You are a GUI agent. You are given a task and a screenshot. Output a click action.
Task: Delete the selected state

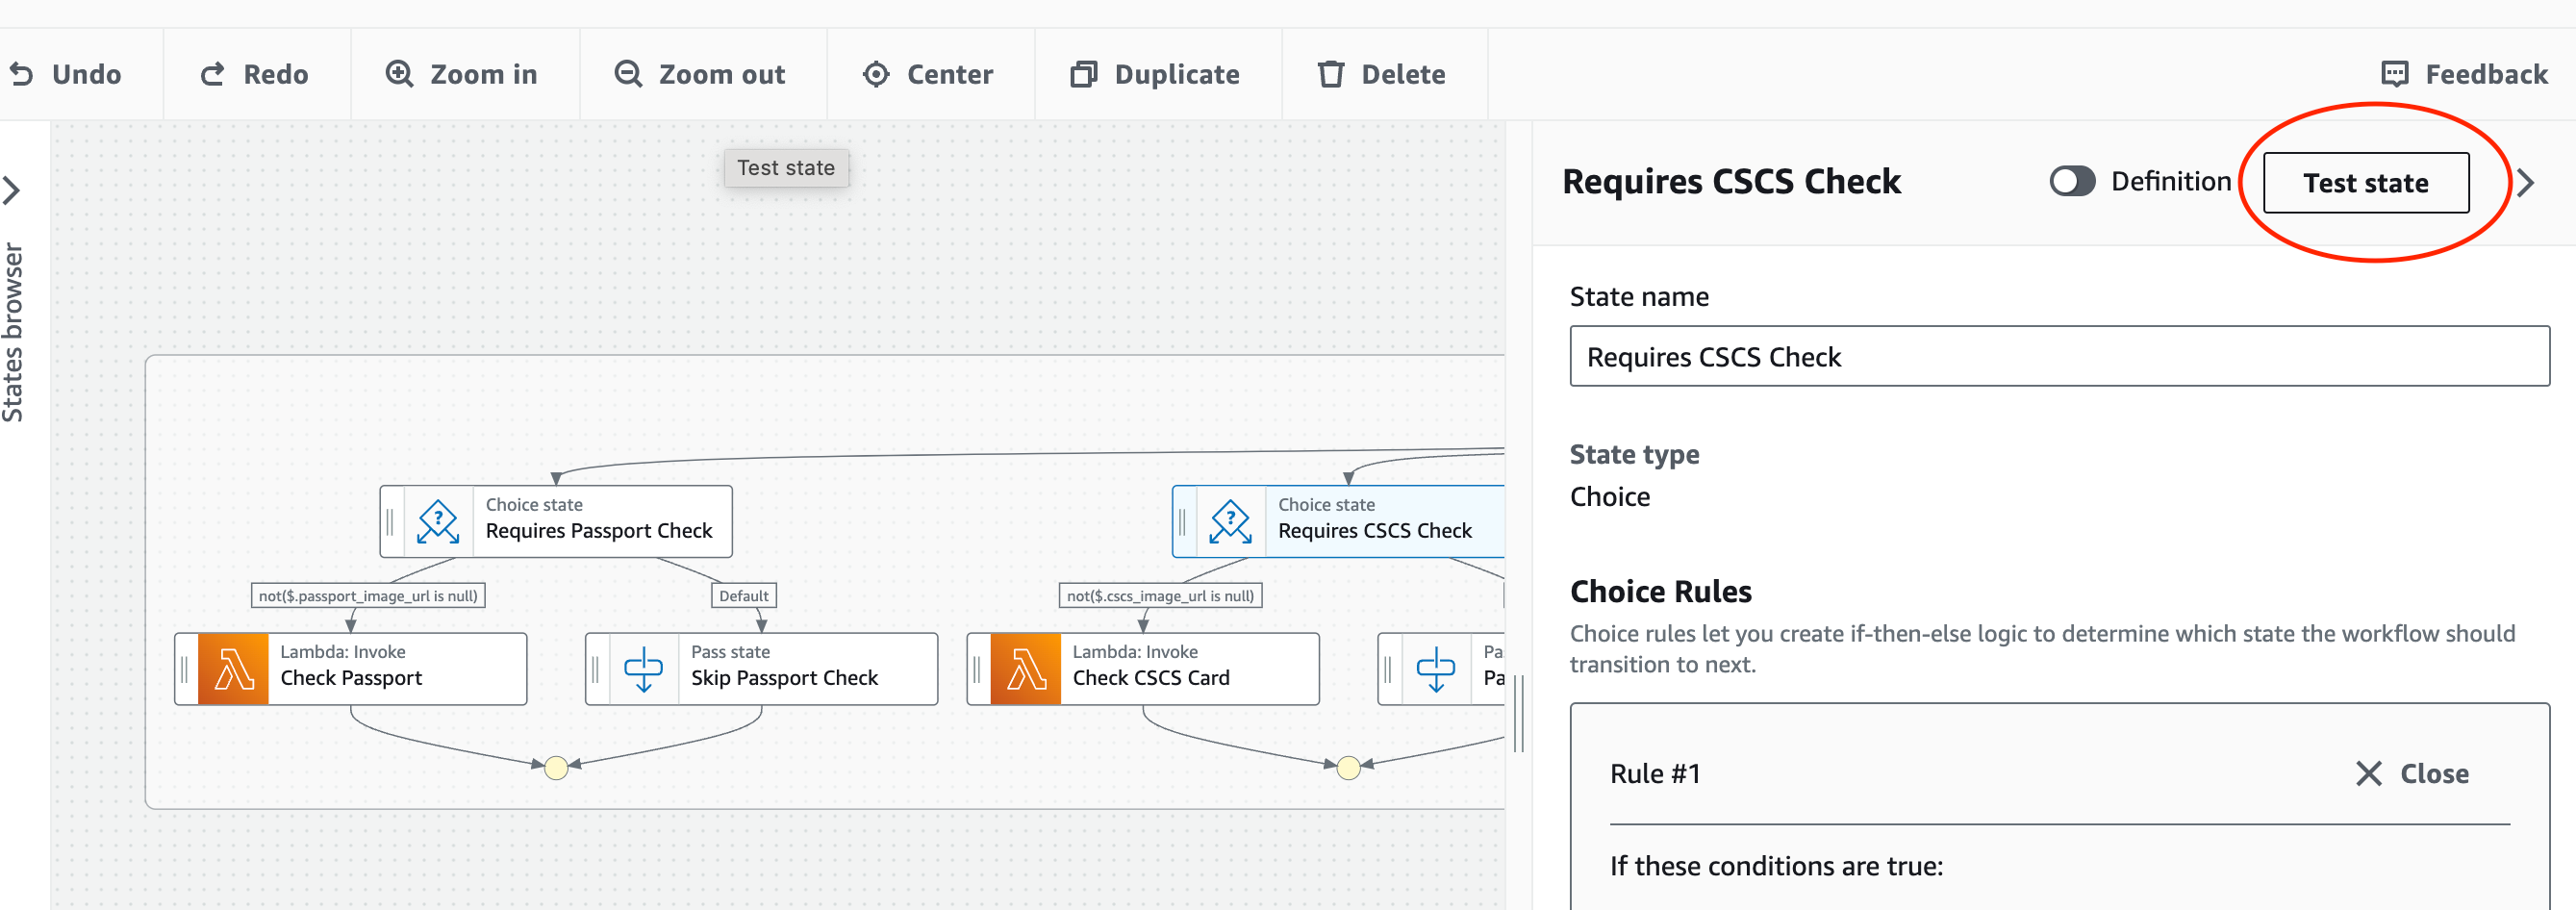click(1381, 74)
